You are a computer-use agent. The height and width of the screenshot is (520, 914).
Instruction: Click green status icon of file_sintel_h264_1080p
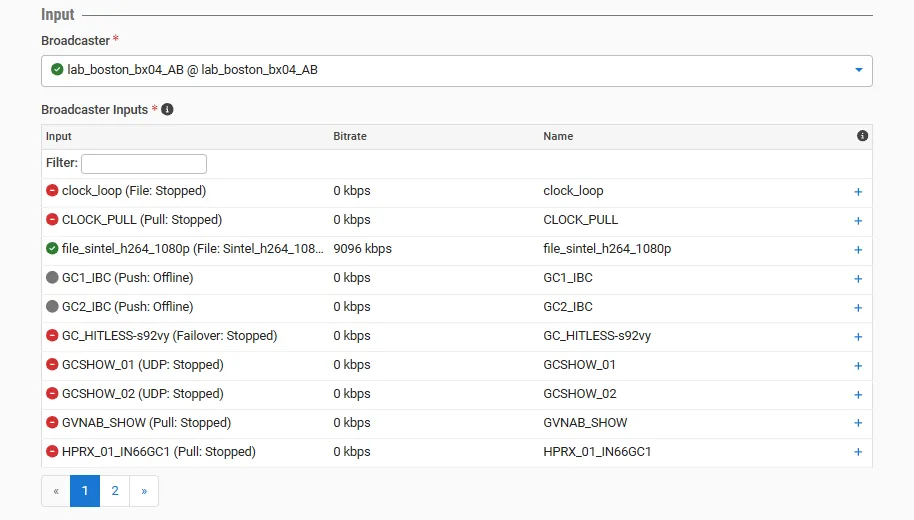pos(52,248)
